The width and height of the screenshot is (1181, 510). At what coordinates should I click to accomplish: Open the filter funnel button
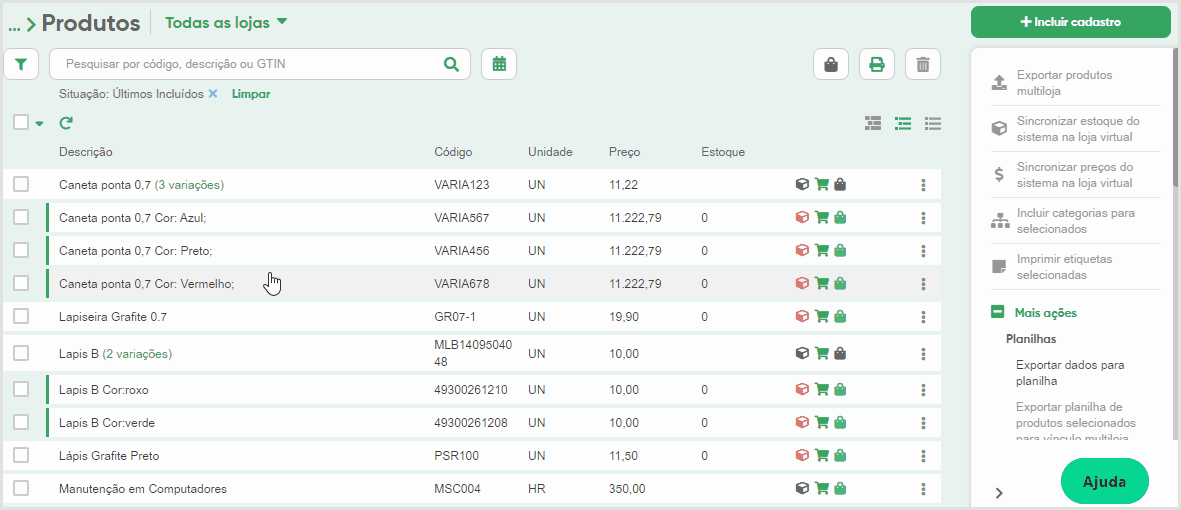point(21,65)
